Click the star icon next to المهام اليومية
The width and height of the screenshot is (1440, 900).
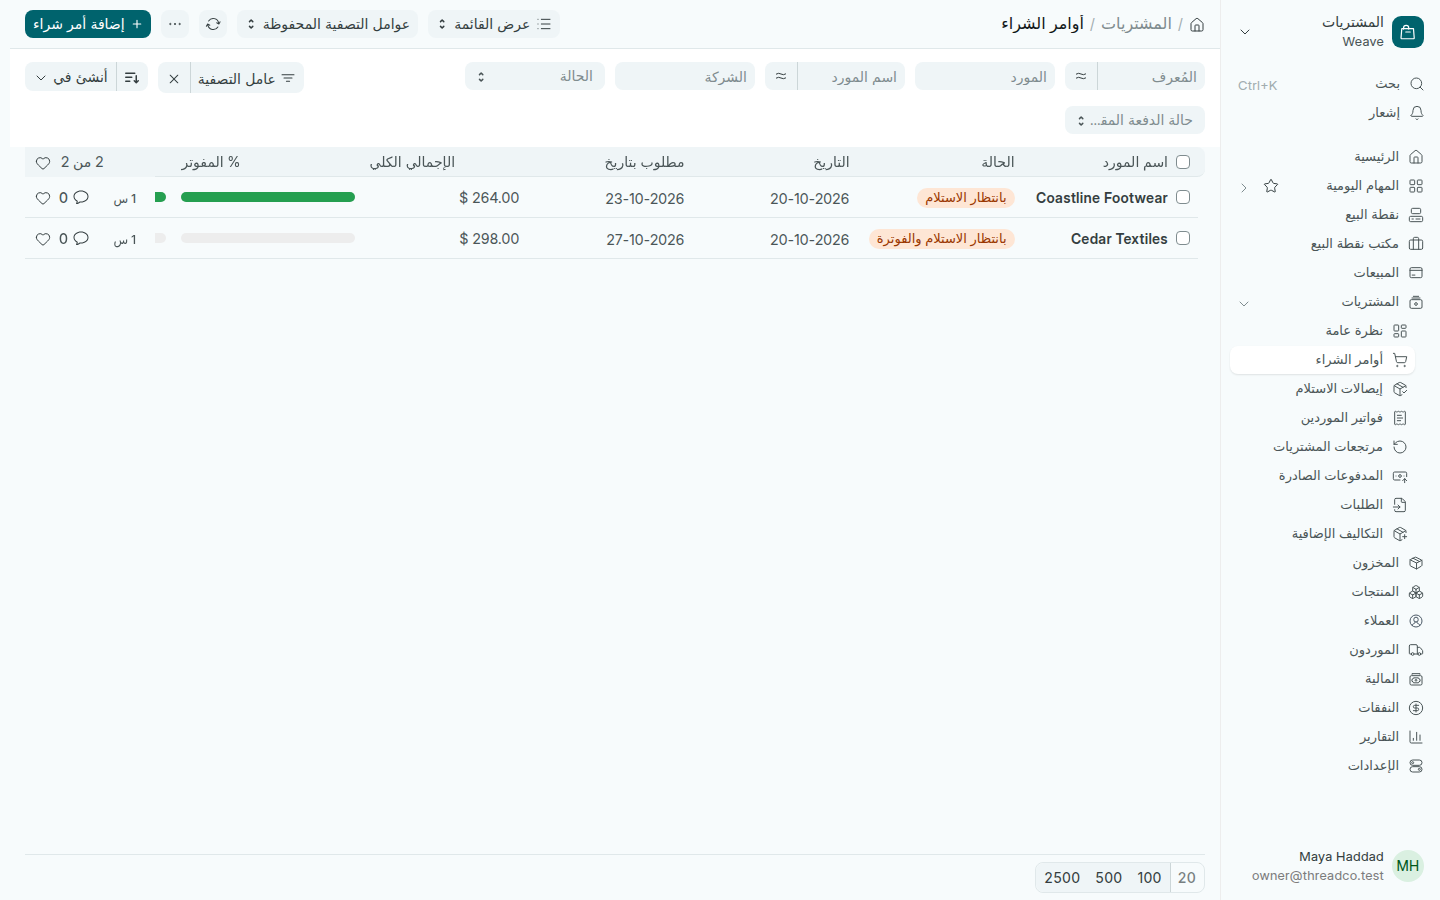coord(1271,186)
